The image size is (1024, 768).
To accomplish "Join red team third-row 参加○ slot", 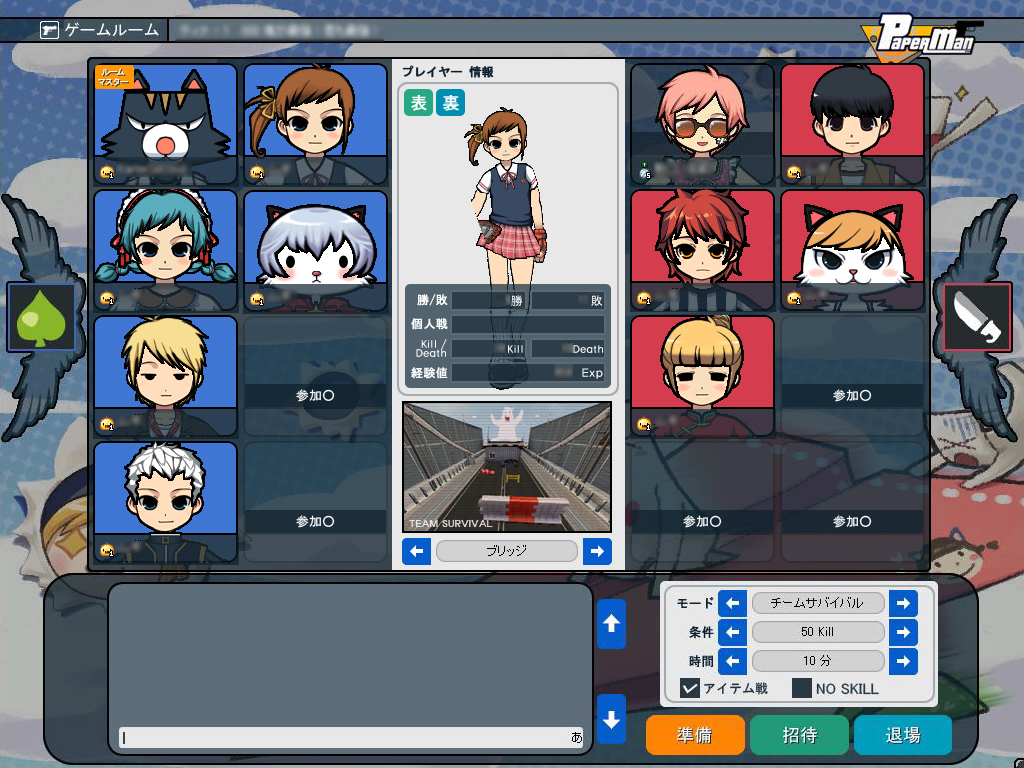I will coord(852,376).
